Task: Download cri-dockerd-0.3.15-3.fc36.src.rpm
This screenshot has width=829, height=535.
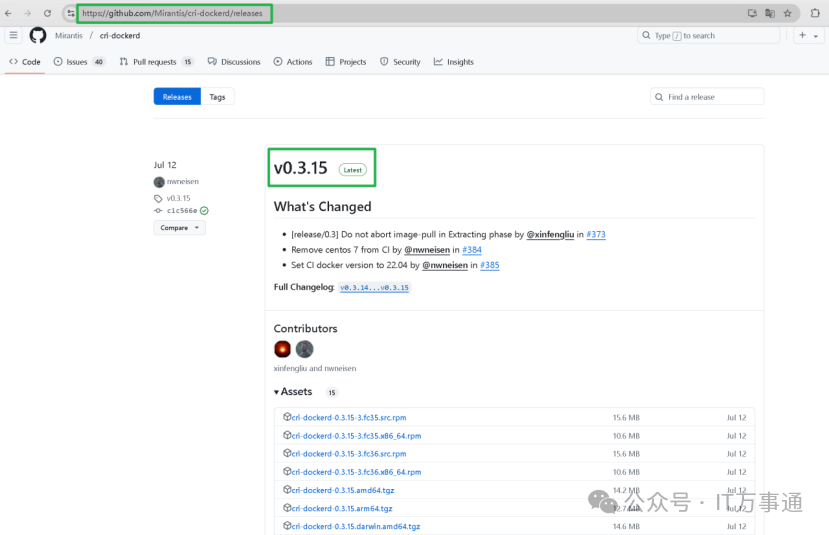Action: [349, 454]
